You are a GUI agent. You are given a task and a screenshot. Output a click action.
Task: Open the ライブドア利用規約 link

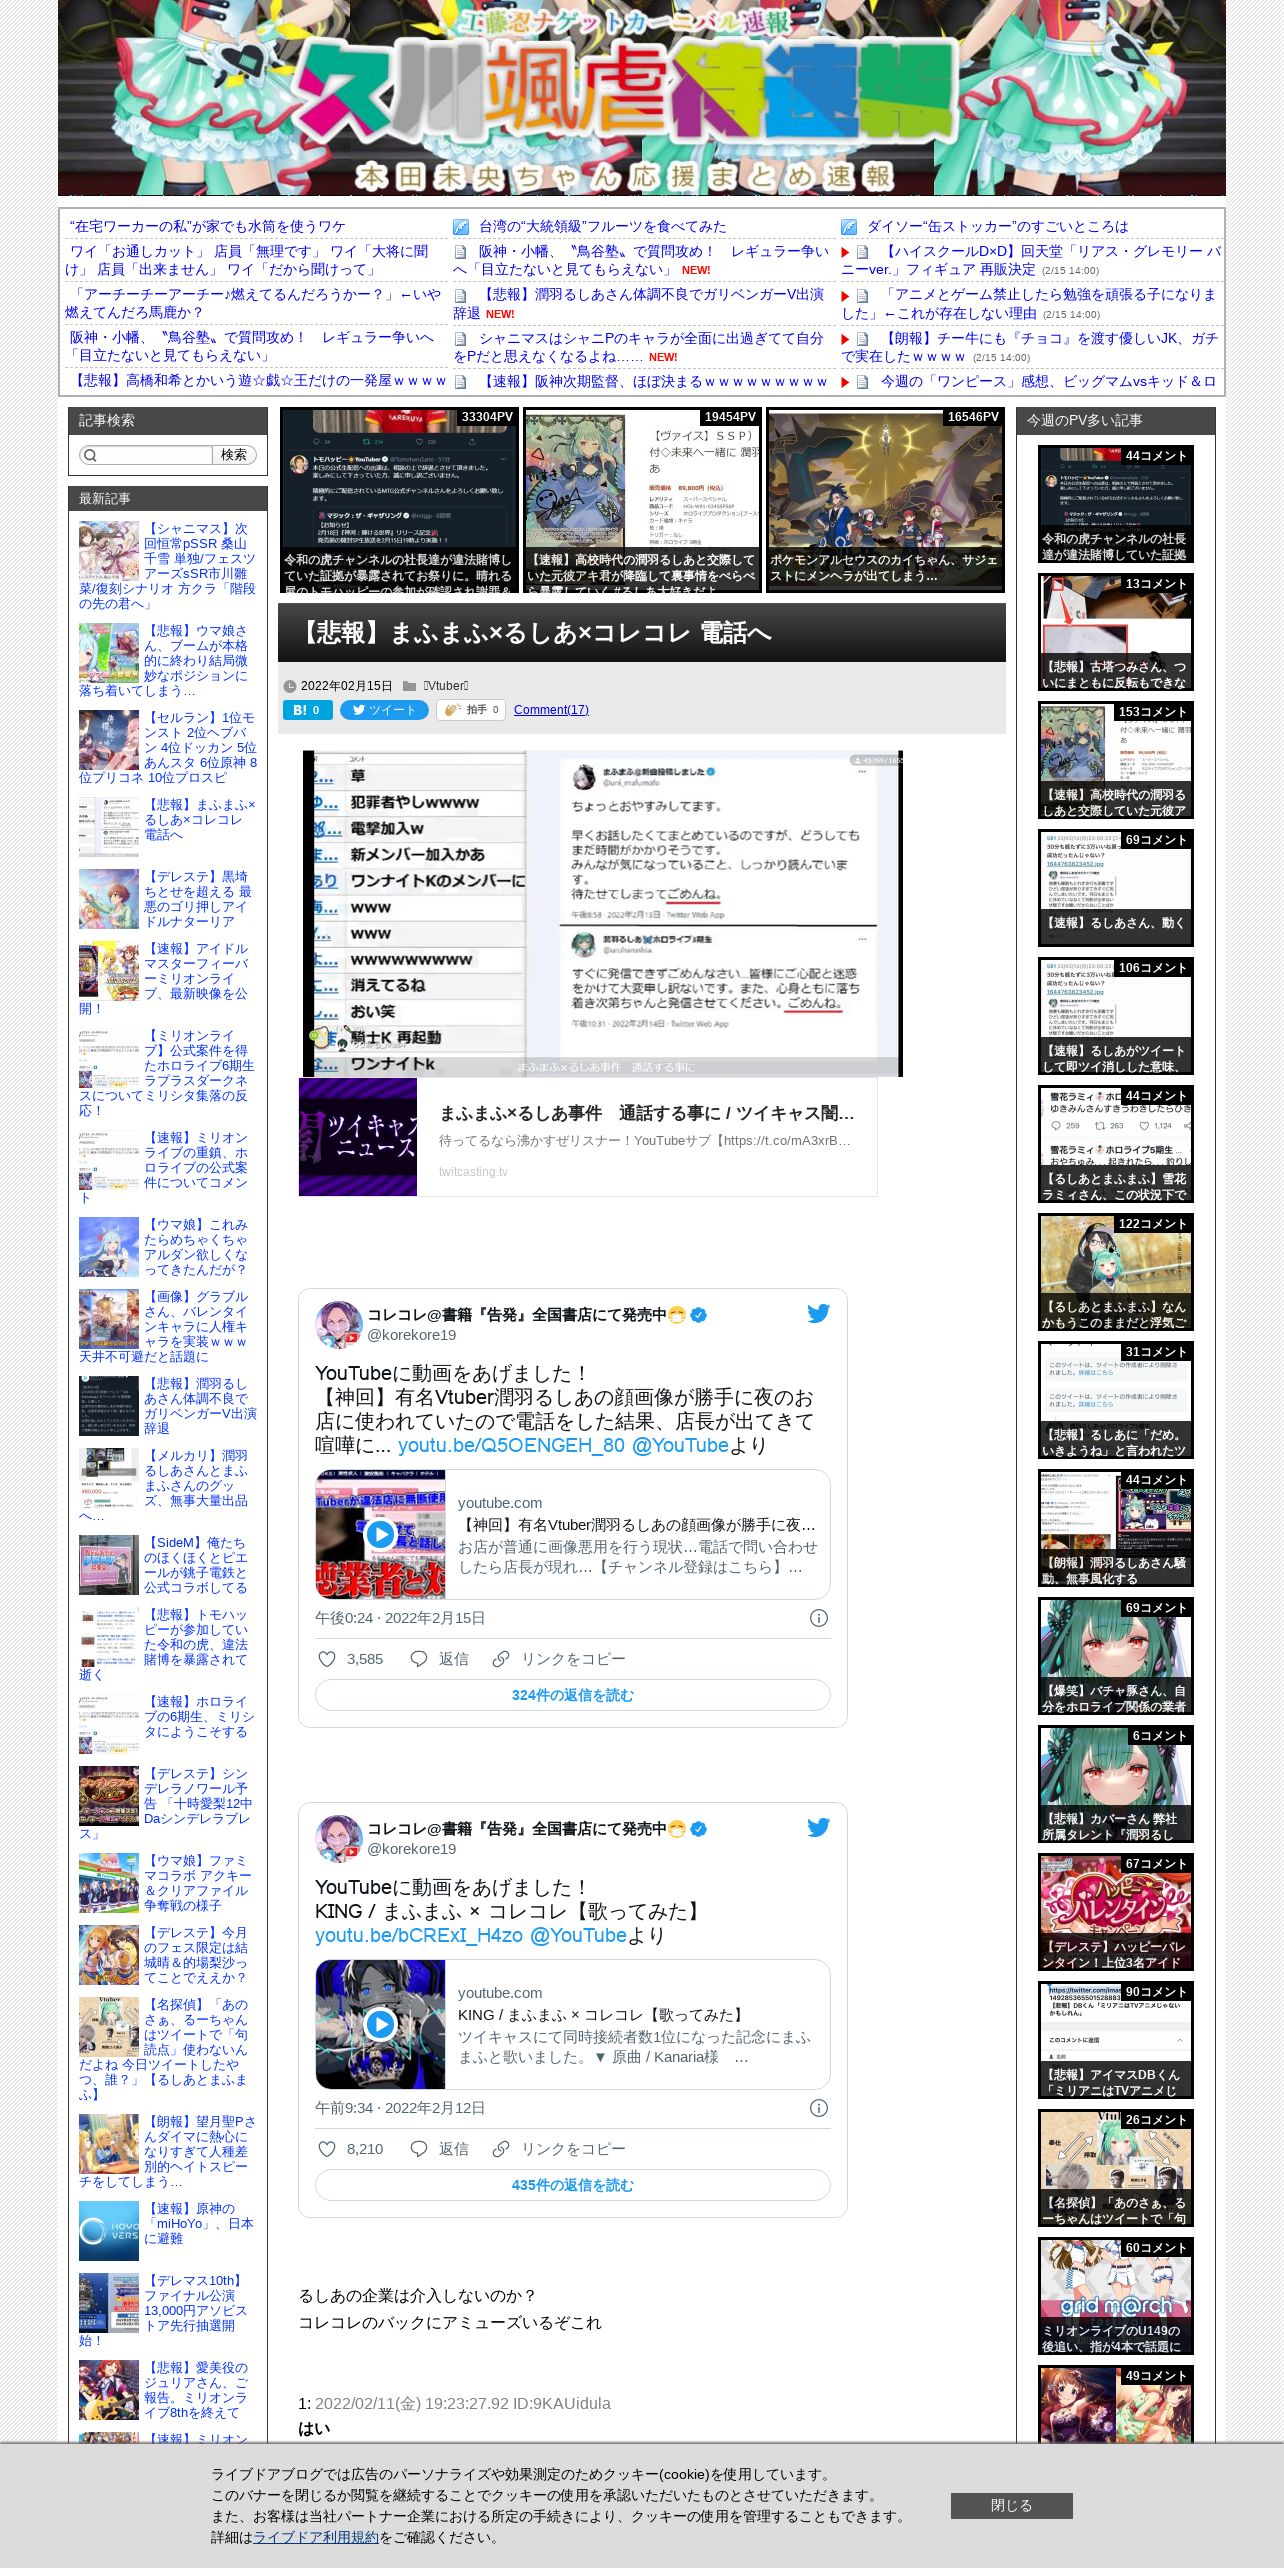coord(316,2537)
